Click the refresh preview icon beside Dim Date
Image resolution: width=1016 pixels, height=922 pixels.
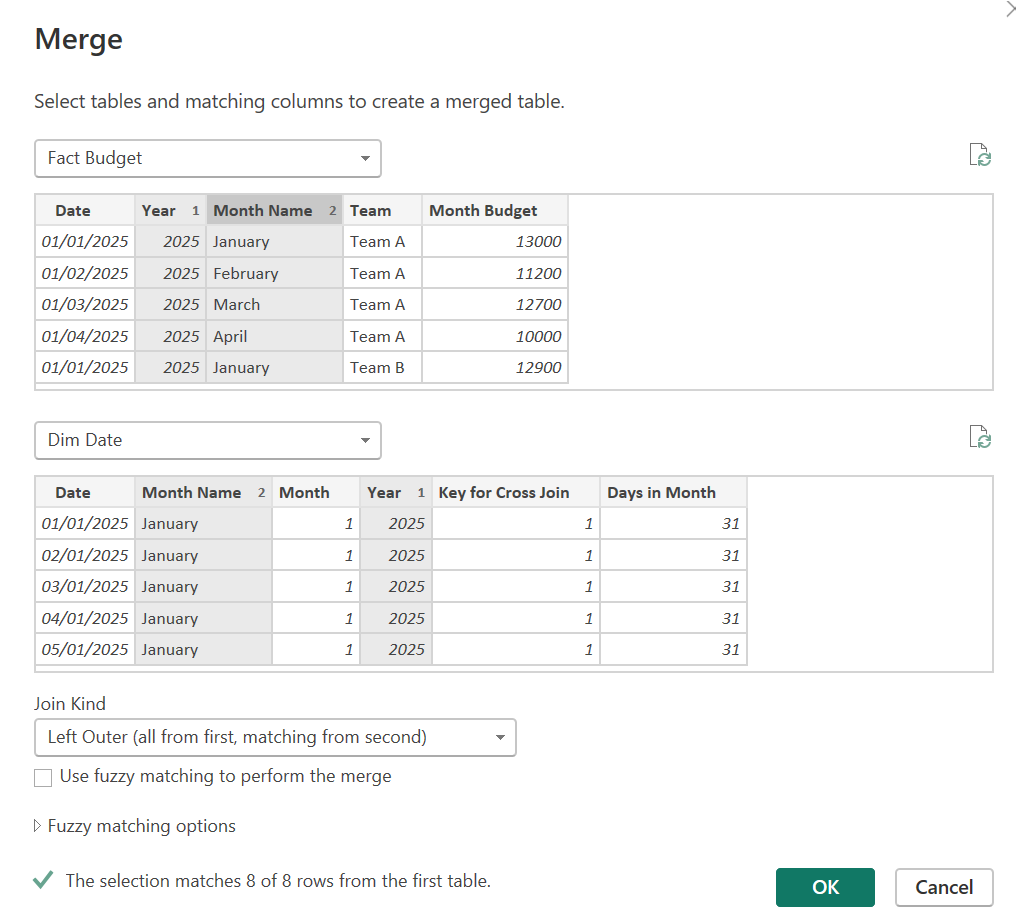[x=980, y=437]
